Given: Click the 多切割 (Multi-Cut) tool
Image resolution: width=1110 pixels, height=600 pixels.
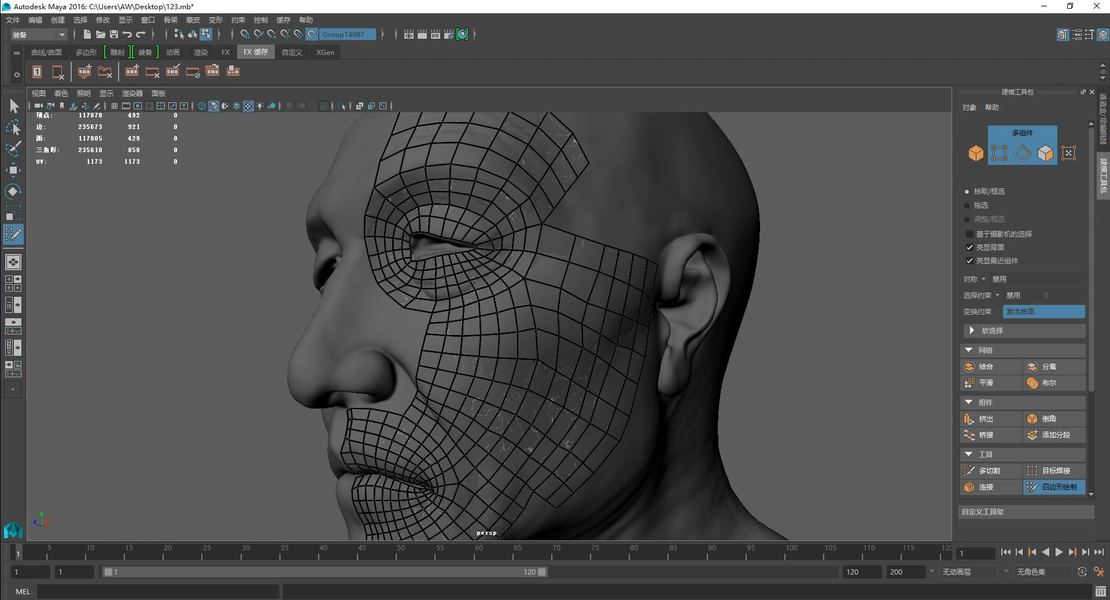Looking at the screenshot, I should tap(986, 471).
